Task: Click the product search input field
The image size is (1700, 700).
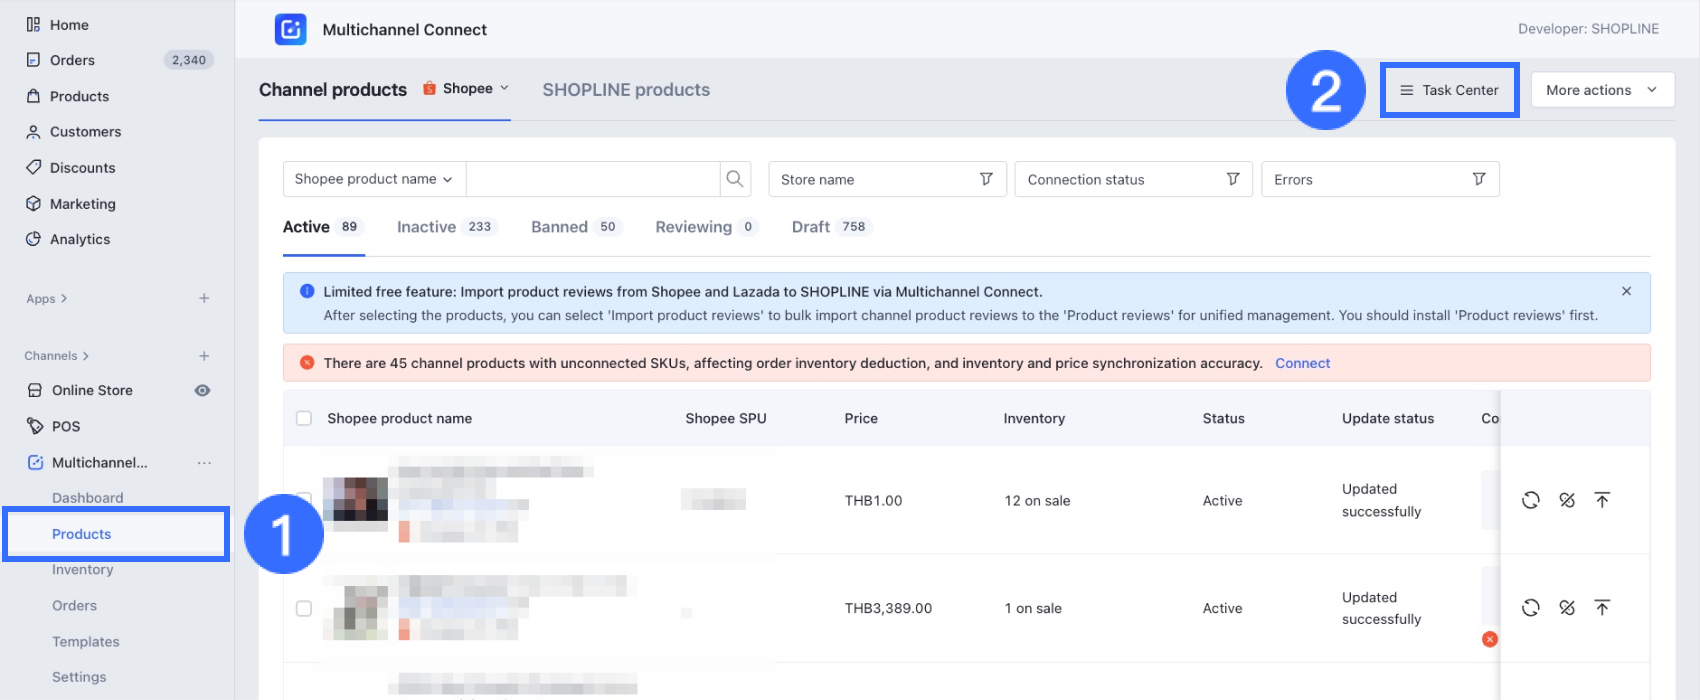Action: point(592,179)
